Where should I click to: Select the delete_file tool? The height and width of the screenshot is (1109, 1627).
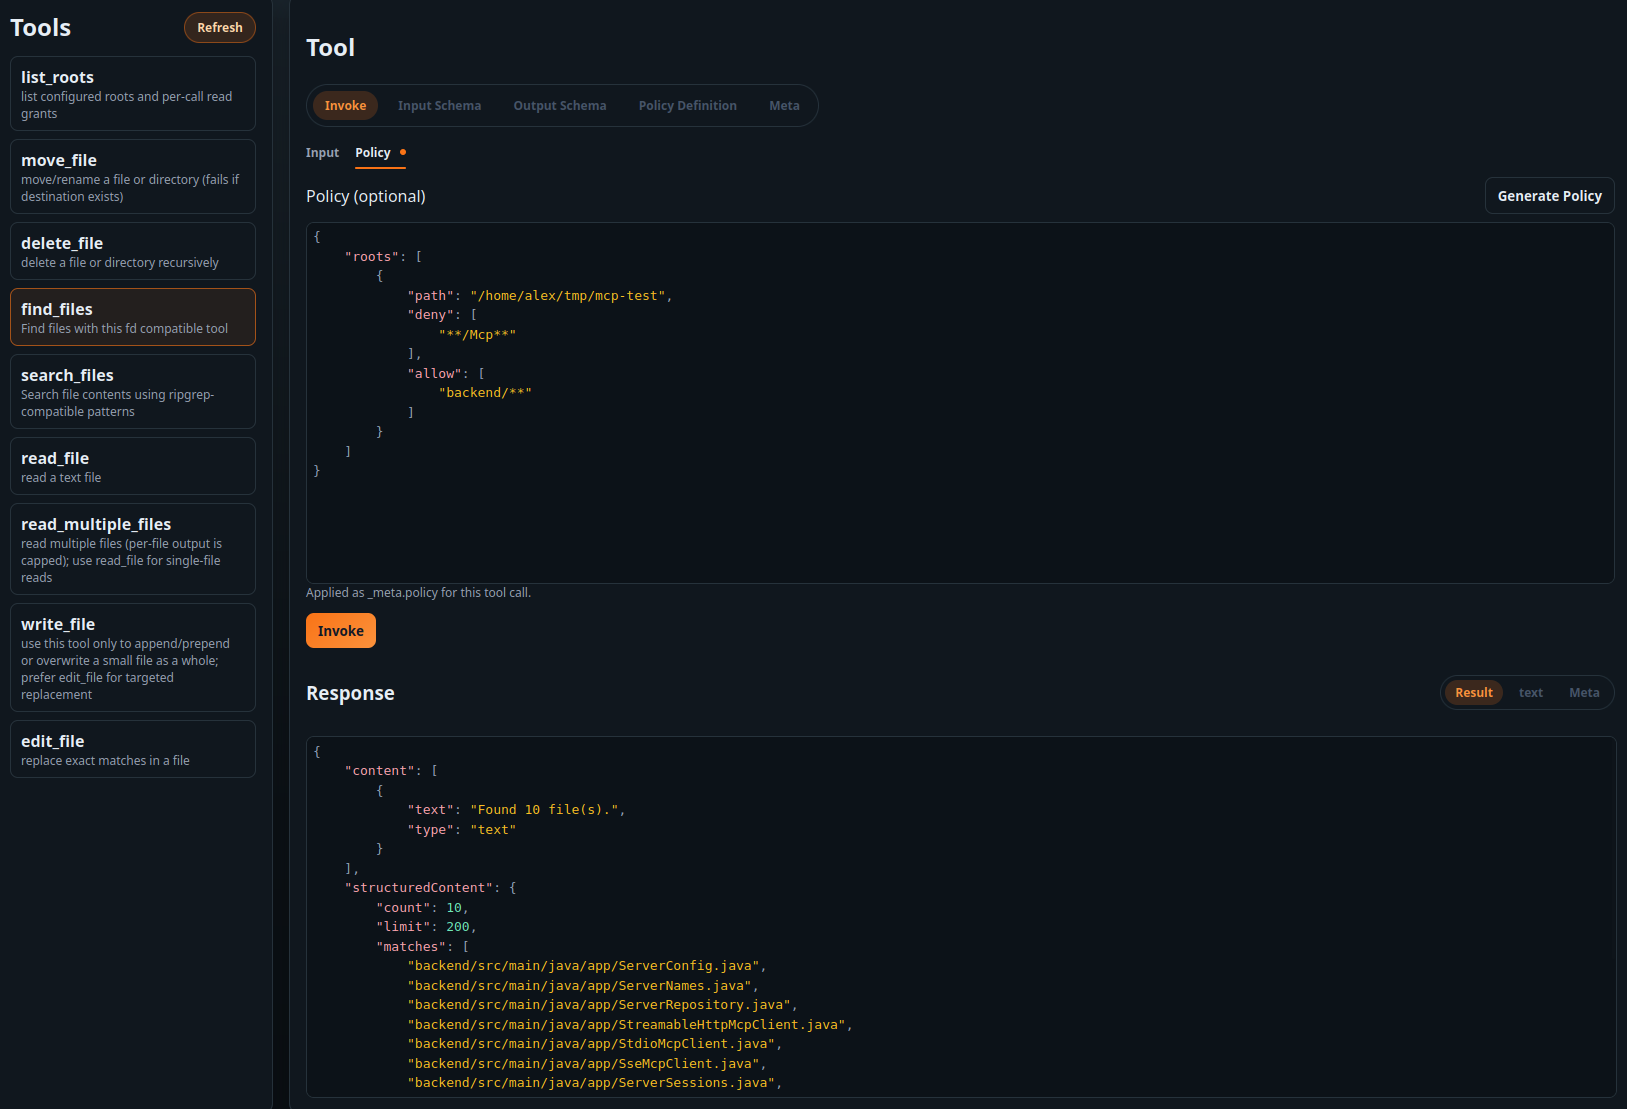coord(132,250)
